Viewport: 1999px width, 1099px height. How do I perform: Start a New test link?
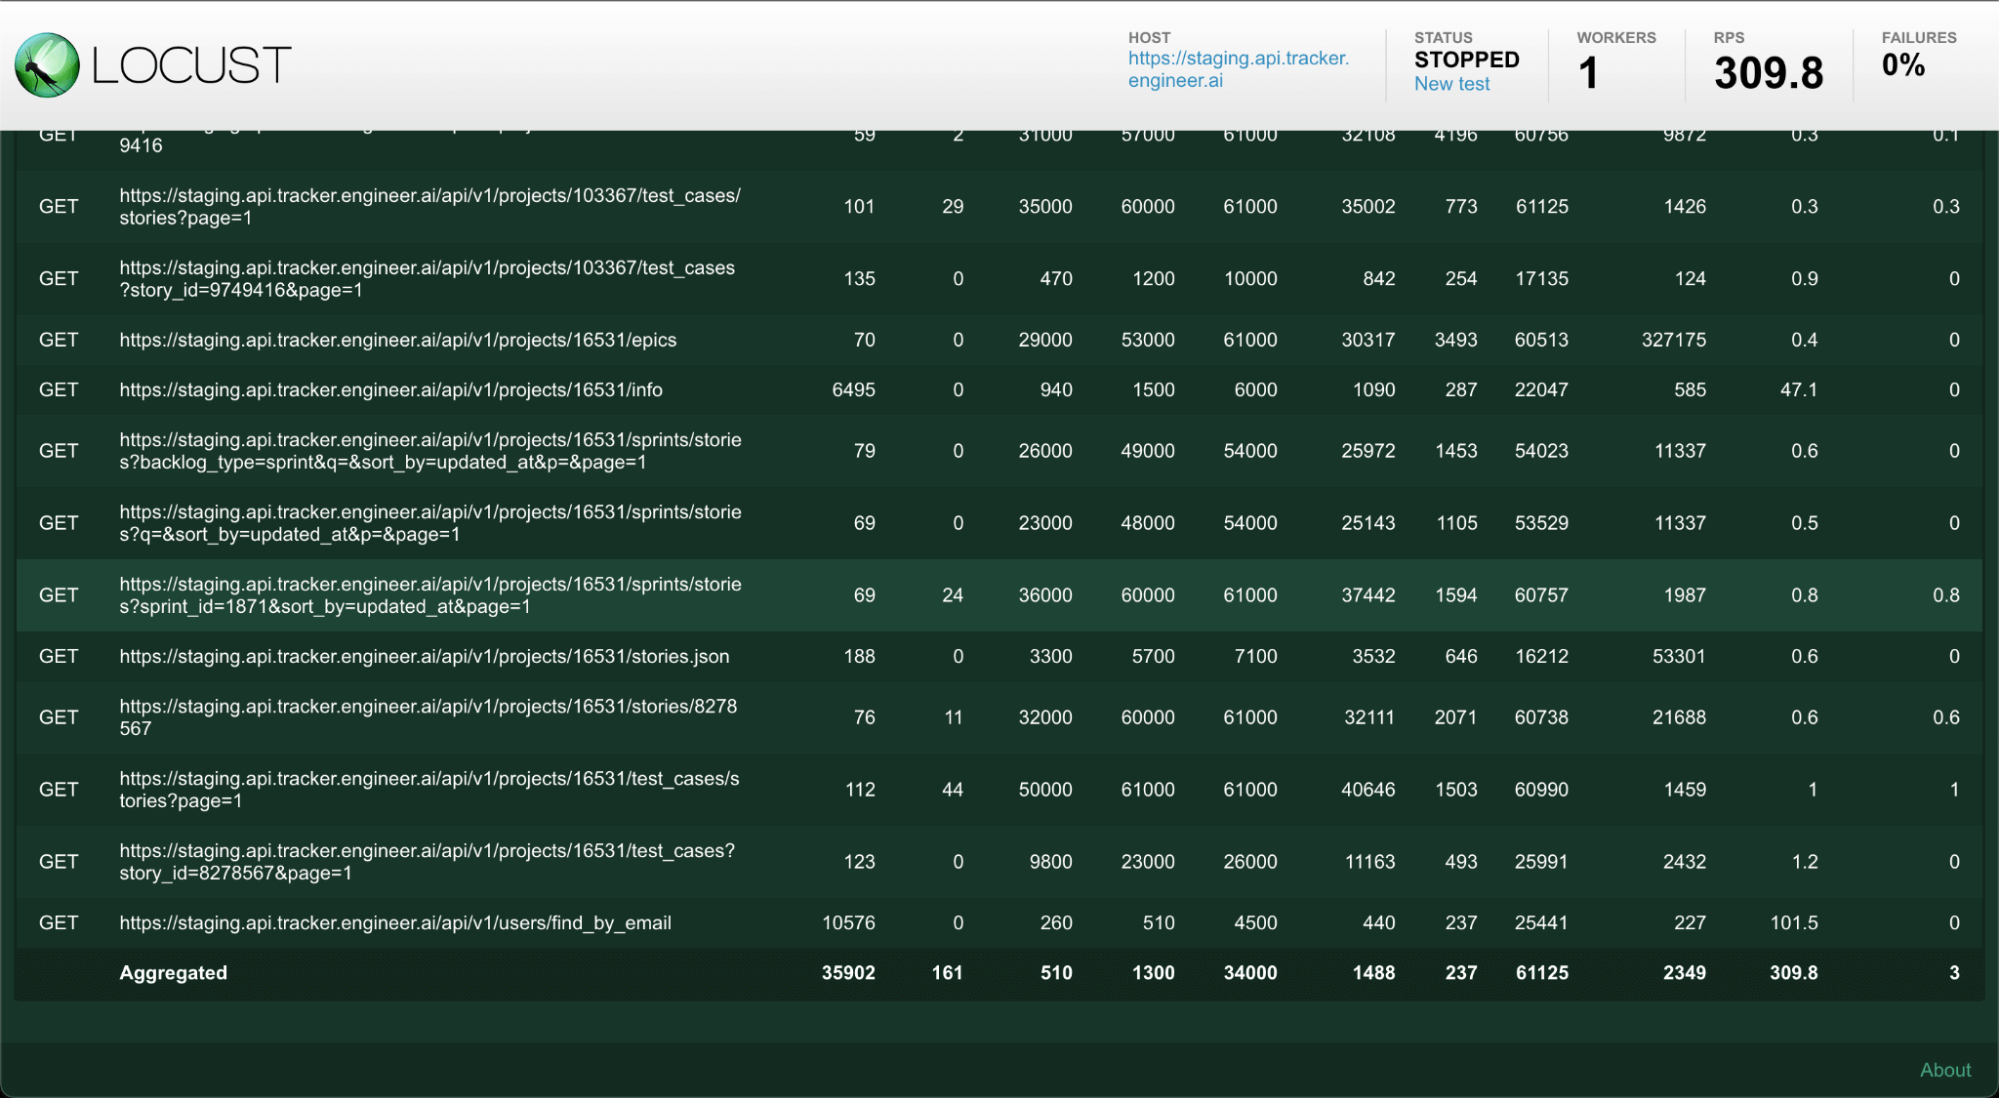[x=1451, y=85]
